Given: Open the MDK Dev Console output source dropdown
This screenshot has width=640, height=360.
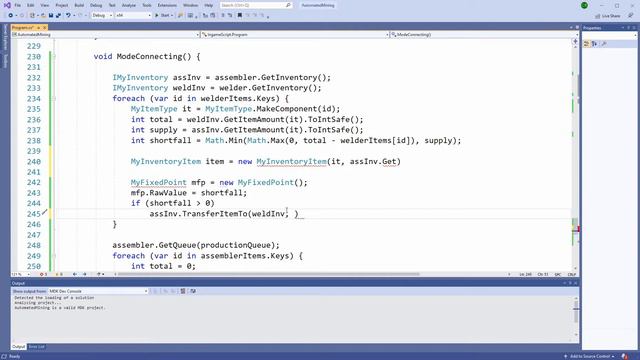Looking at the screenshot, I should 98,291.
